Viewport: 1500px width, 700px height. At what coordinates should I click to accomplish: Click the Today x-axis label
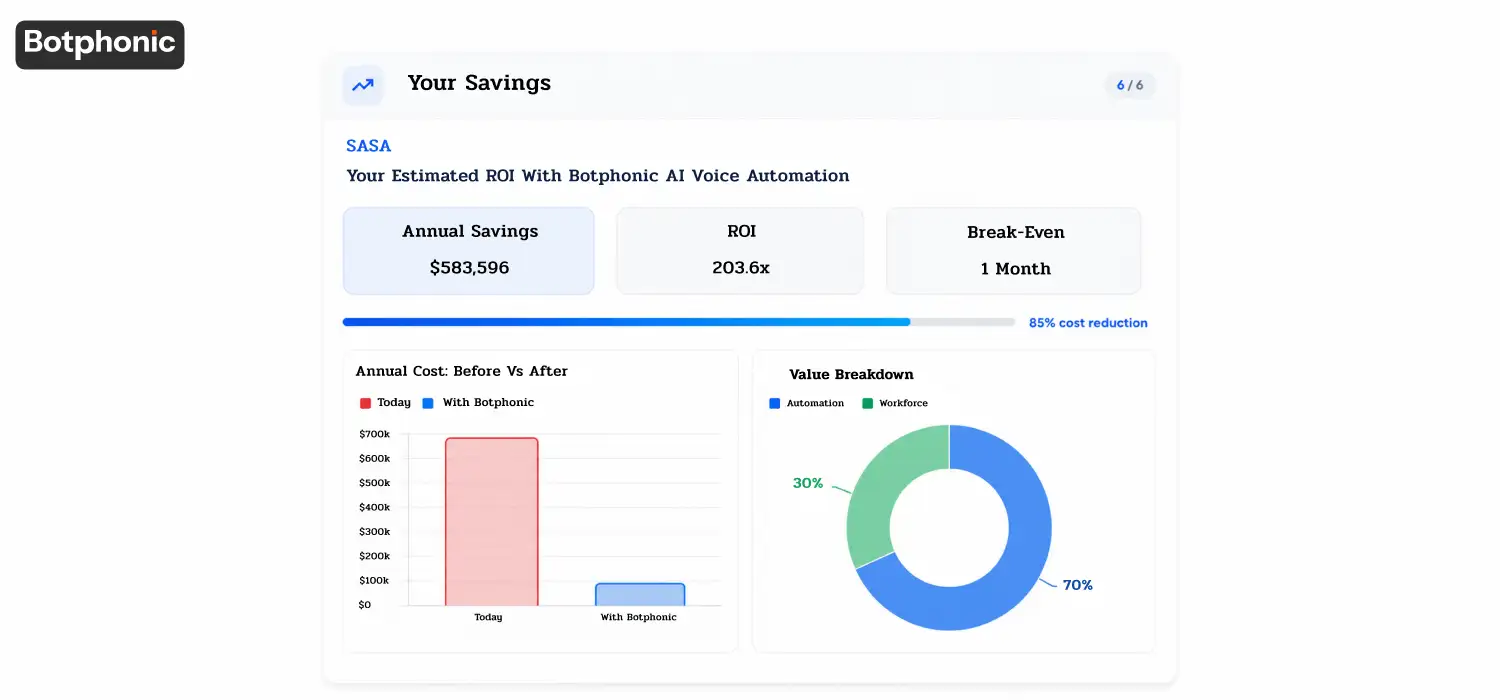pyautogui.click(x=488, y=617)
